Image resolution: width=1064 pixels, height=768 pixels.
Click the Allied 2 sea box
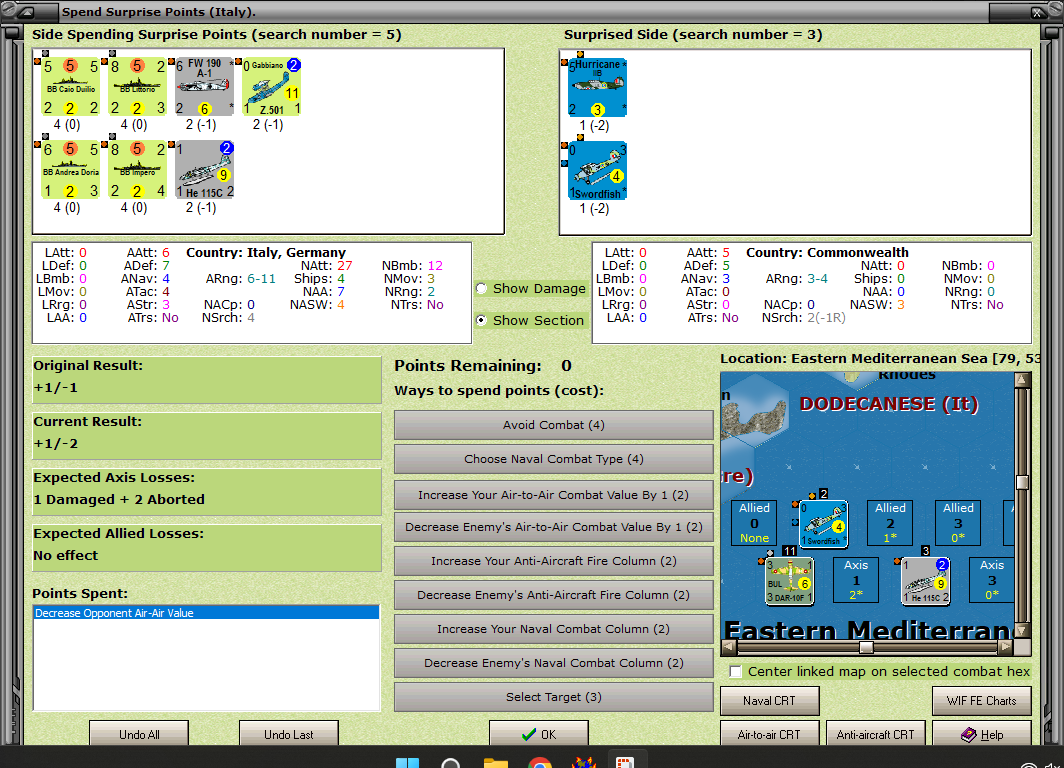click(x=890, y=522)
